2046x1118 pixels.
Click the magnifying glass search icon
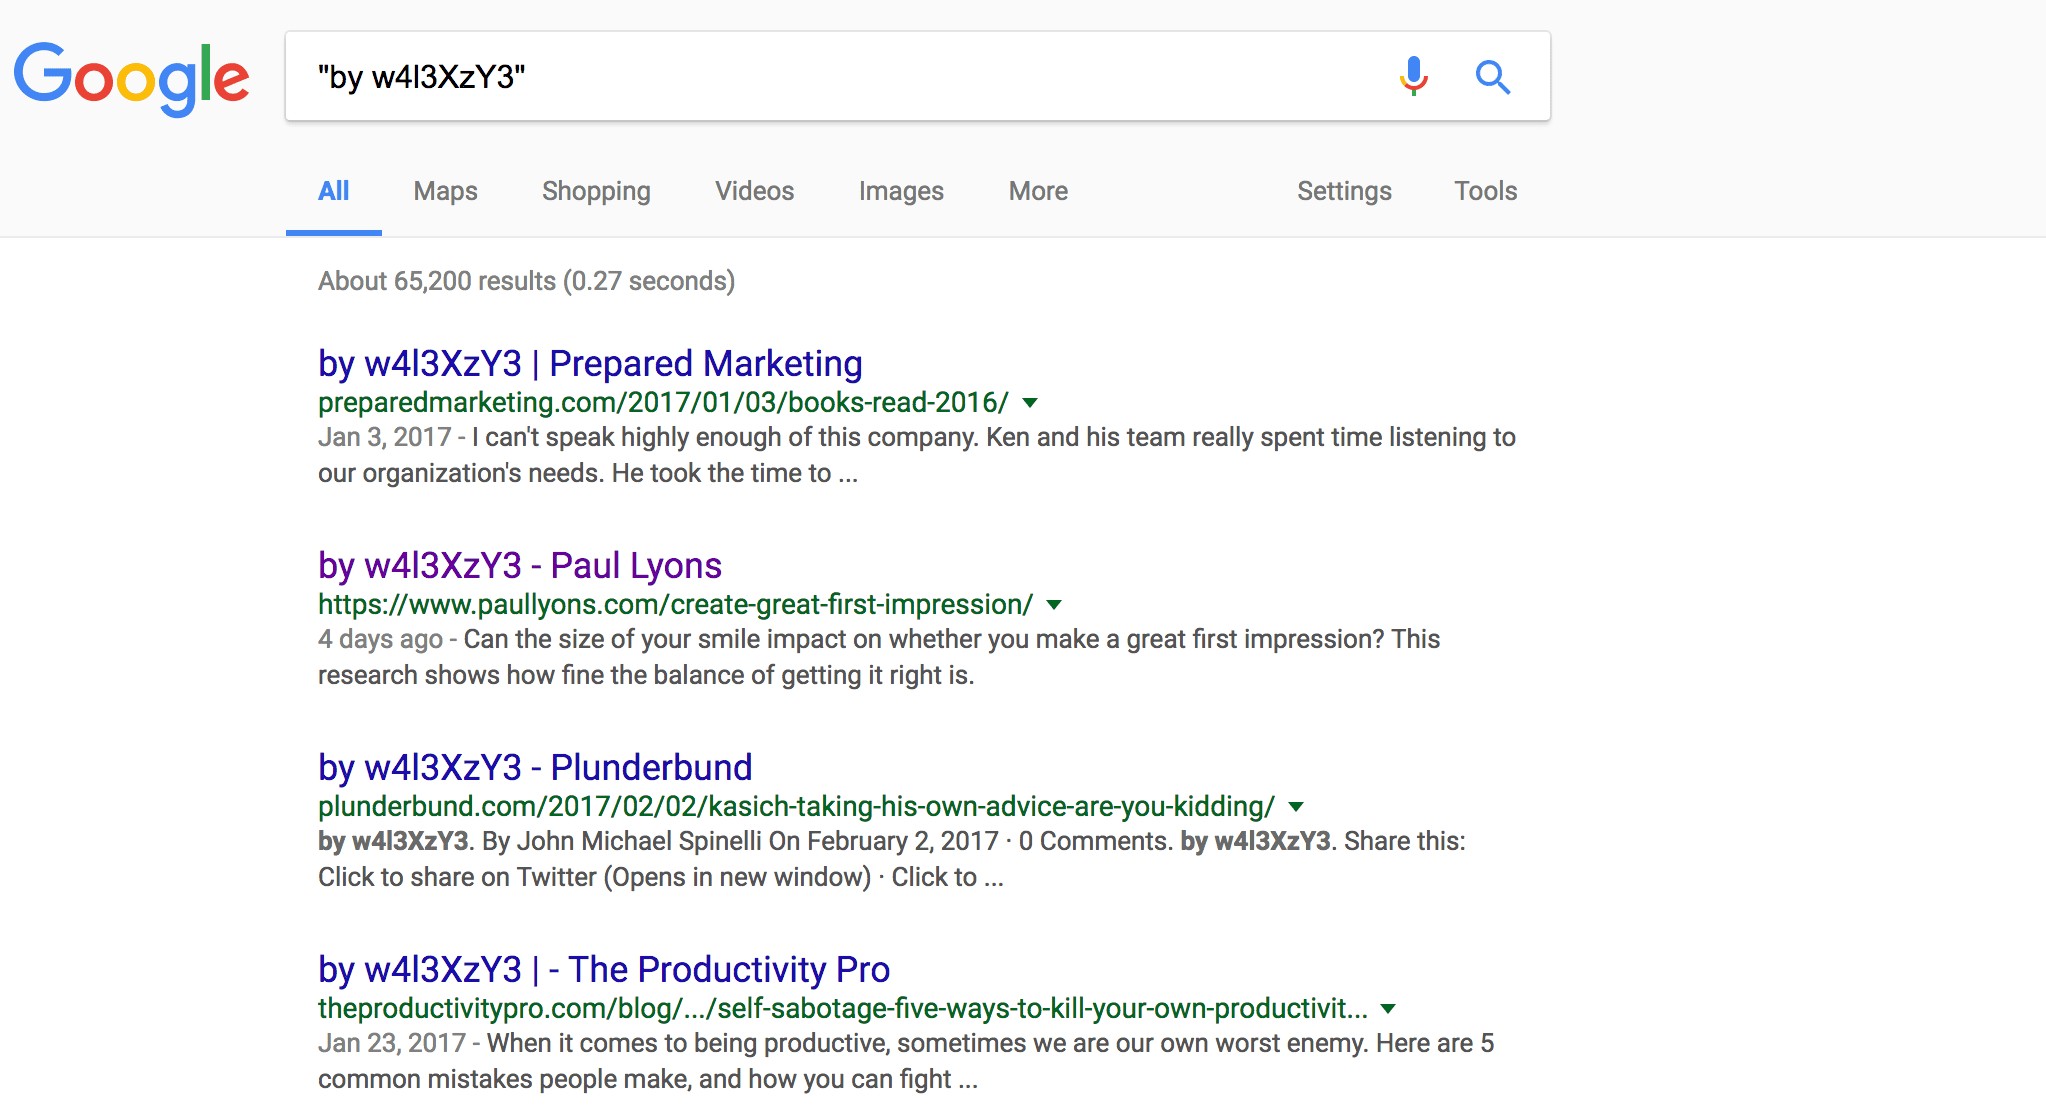(x=1492, y=76)
